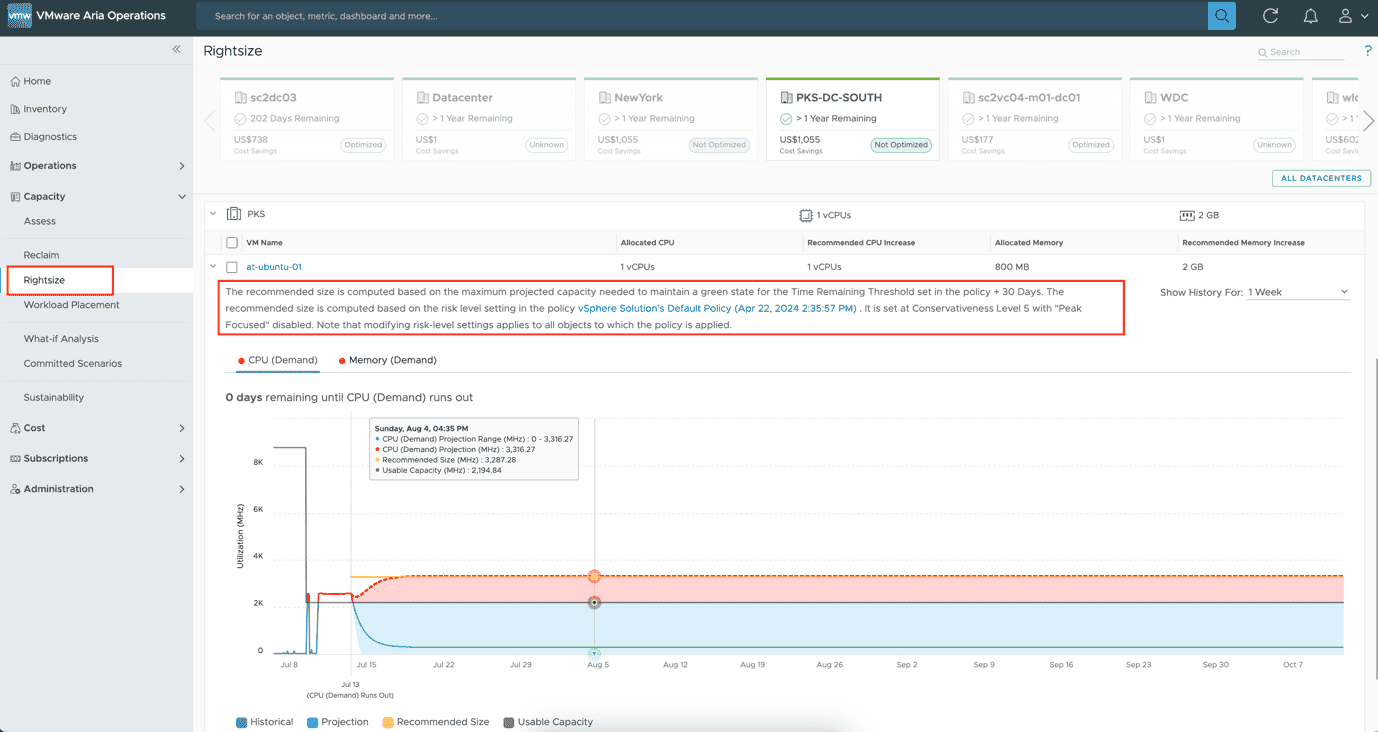Select the sc2dc03 datacenter card

(308, 119)
